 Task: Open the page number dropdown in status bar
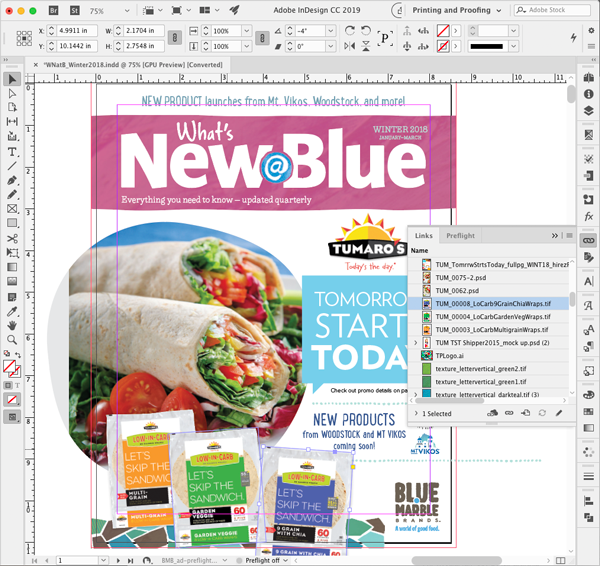(x=103, y=560)
